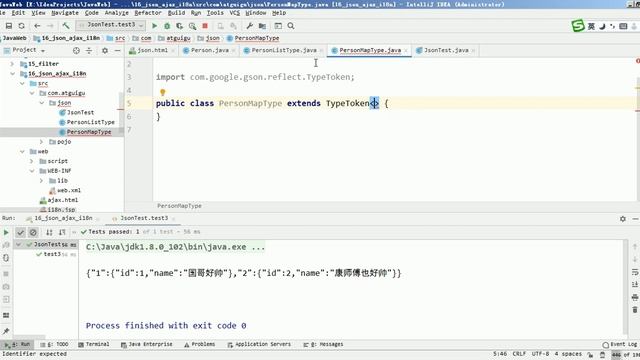Build project with hammer icon
The height and width of the screenshot is (360, 640).
click(66, 26)
